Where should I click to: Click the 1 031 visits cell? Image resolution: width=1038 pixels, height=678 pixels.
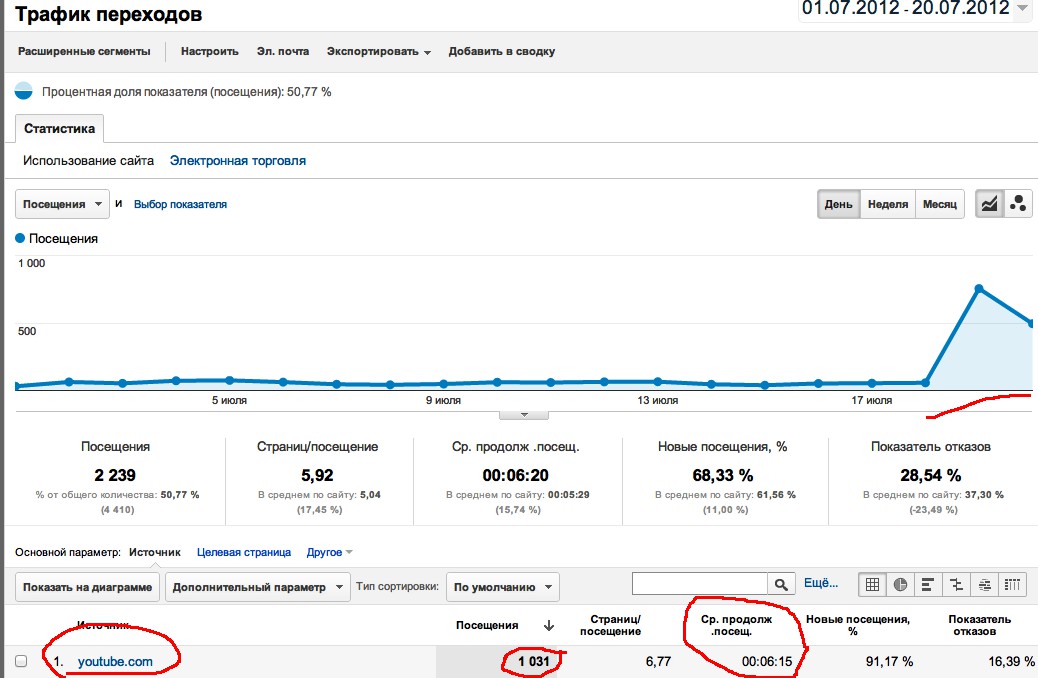pyautogui.click(x=534, y=661)
